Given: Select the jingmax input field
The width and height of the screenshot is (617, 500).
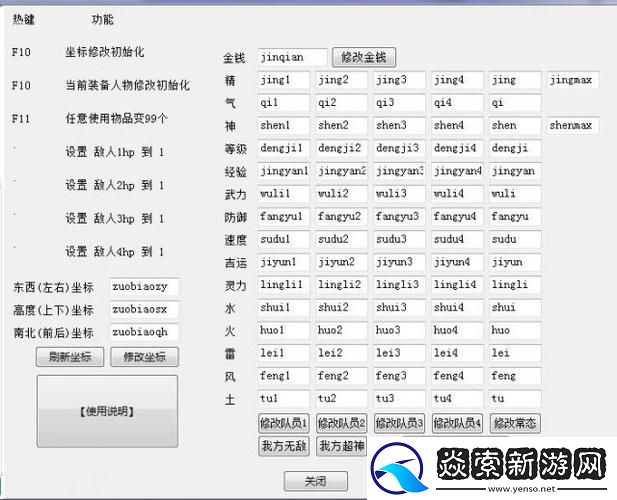Looking at the screenshot, I should (573, 80).
